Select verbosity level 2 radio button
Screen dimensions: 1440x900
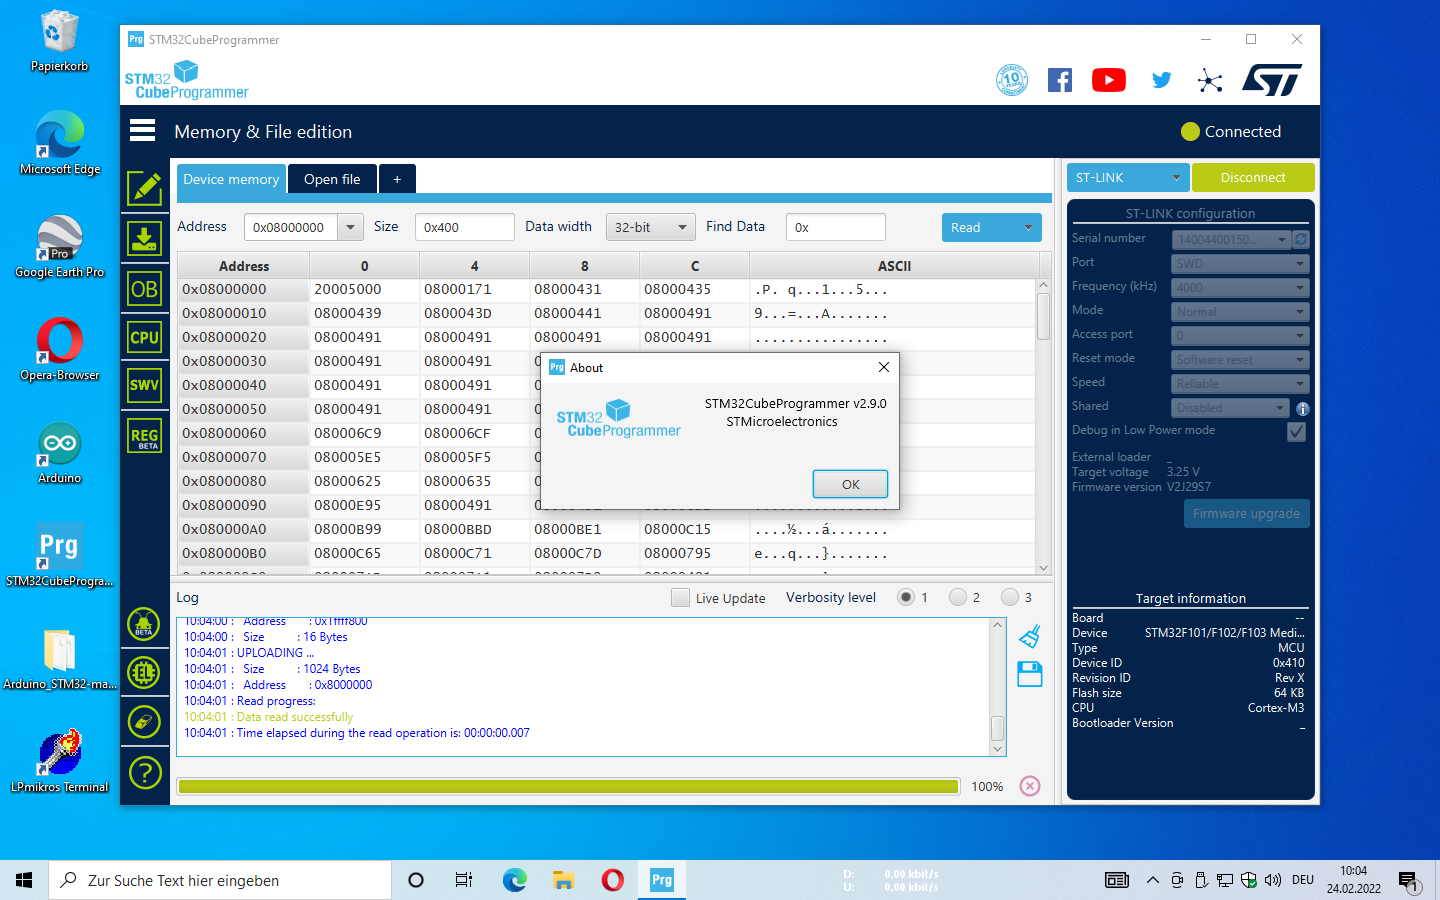[x=958, y=597]
